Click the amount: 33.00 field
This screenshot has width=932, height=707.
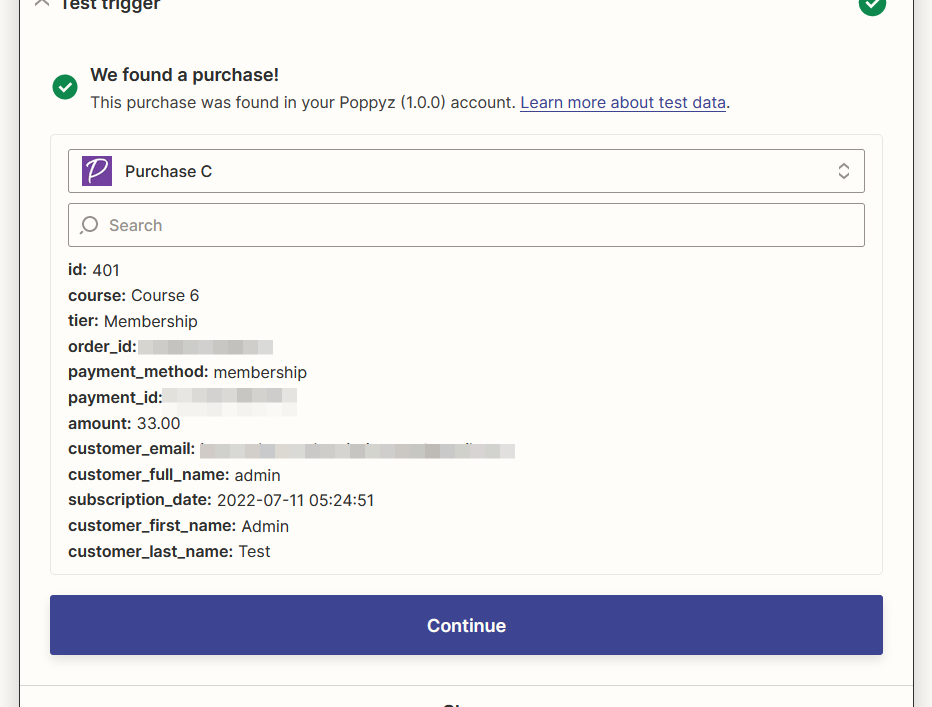(124, 424)
